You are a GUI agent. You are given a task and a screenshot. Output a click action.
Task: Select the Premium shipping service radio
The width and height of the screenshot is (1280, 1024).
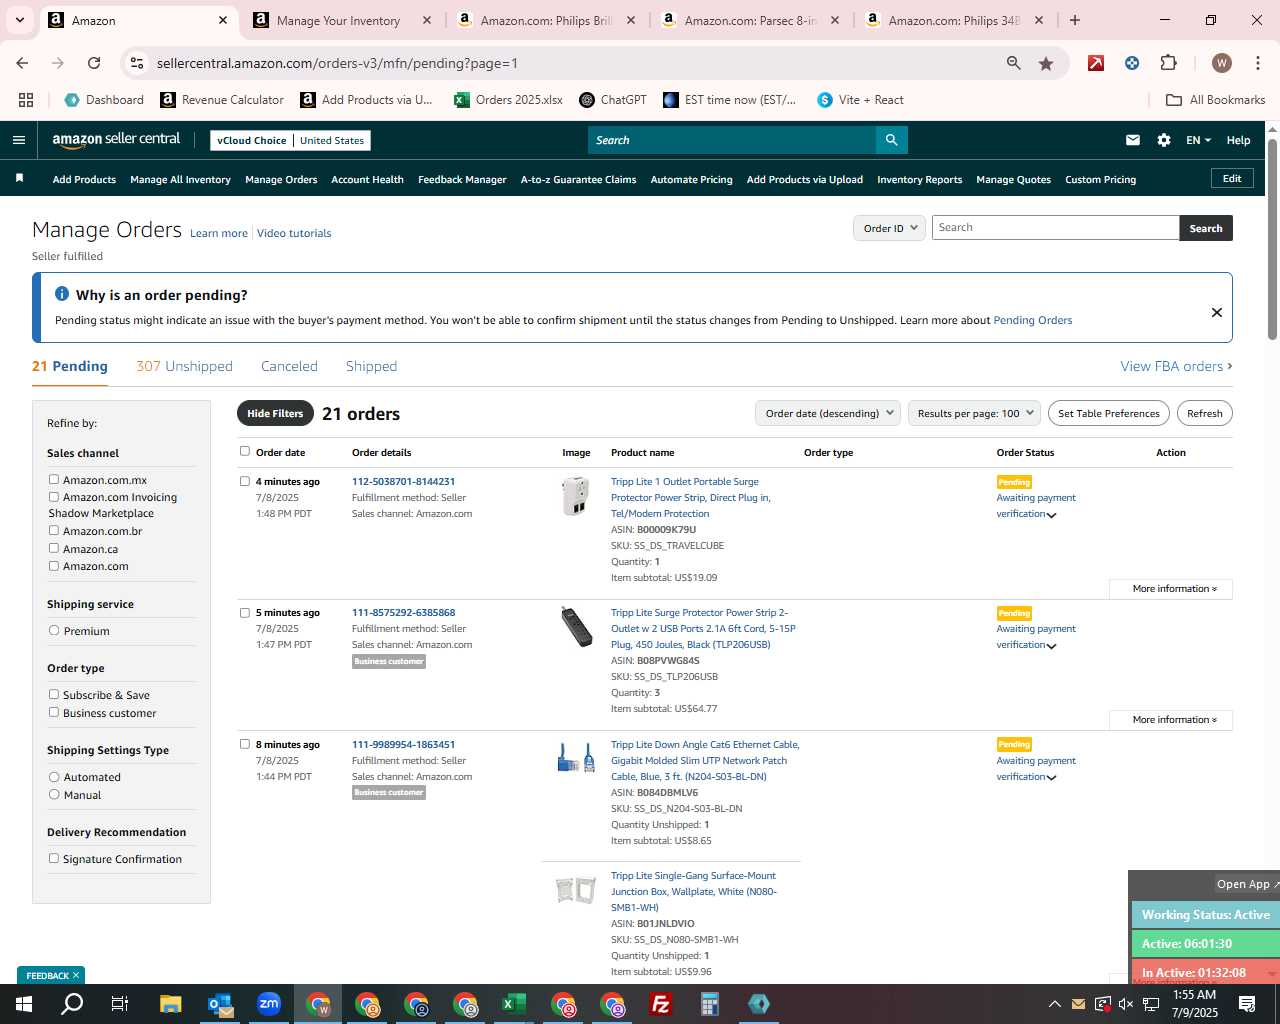click(x=54, y=630)
